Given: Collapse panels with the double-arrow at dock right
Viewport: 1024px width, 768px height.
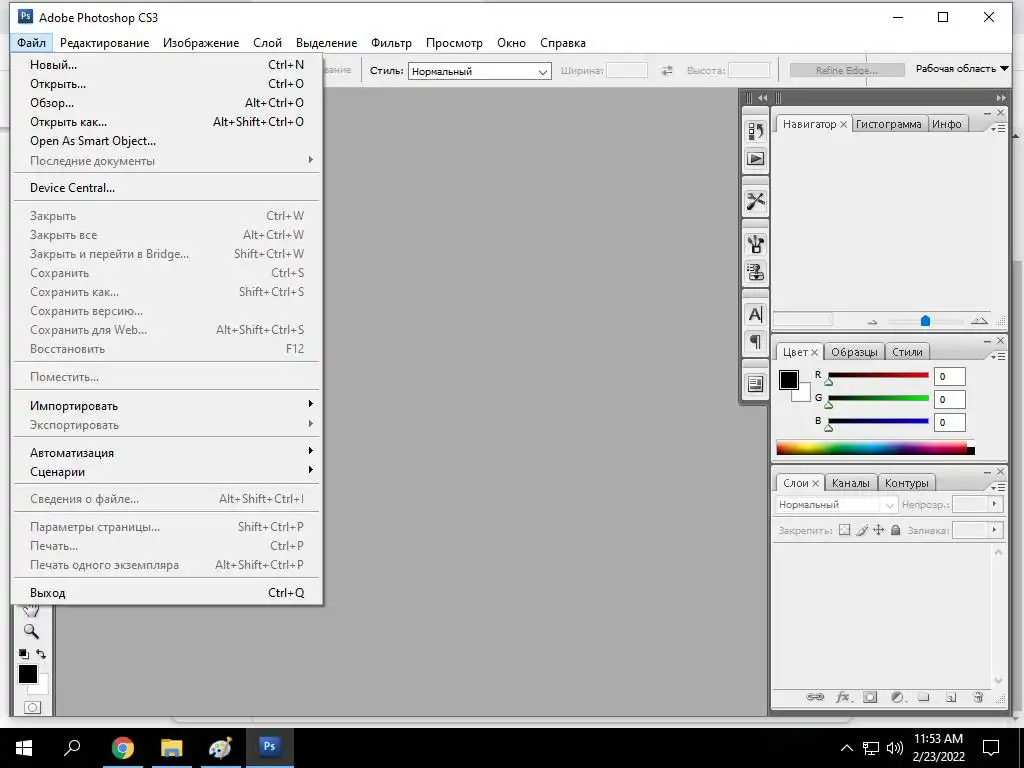Looking at the screenshot, I should [1000, 97].
